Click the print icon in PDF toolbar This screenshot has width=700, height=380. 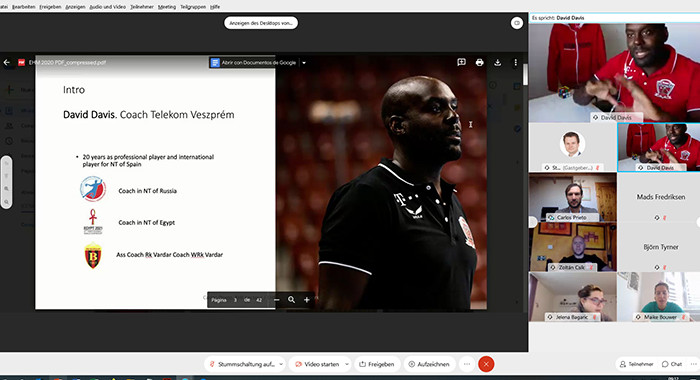(x=479, y=63)
